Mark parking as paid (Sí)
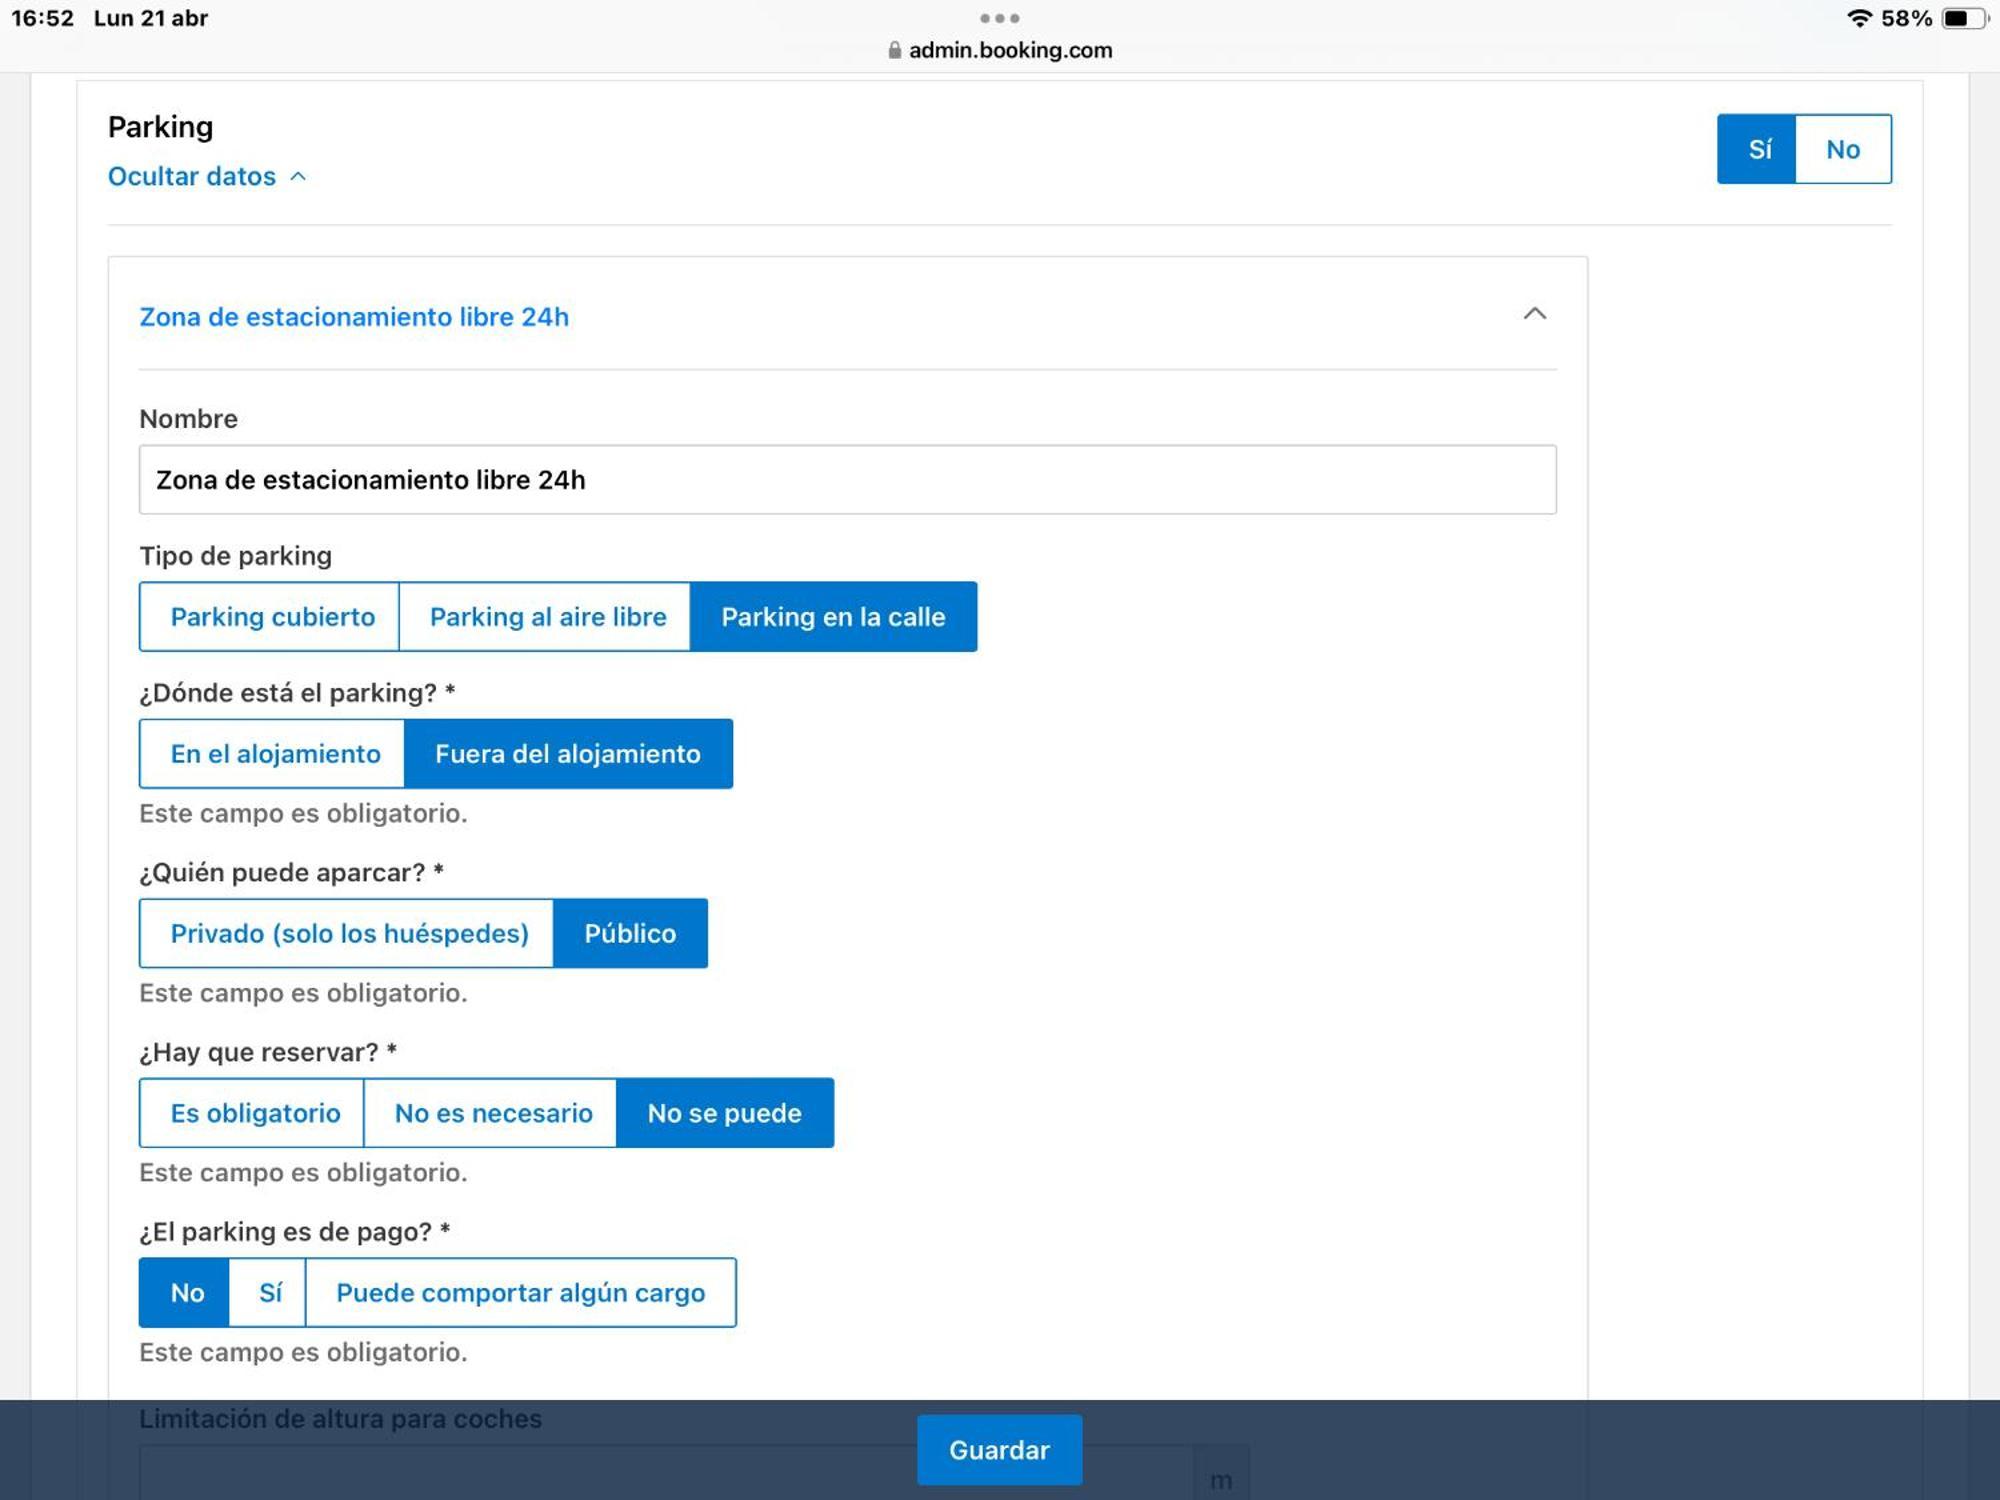This screenshot has height=1500, width=2000. pyautogui.click(x=269, y=1293)
